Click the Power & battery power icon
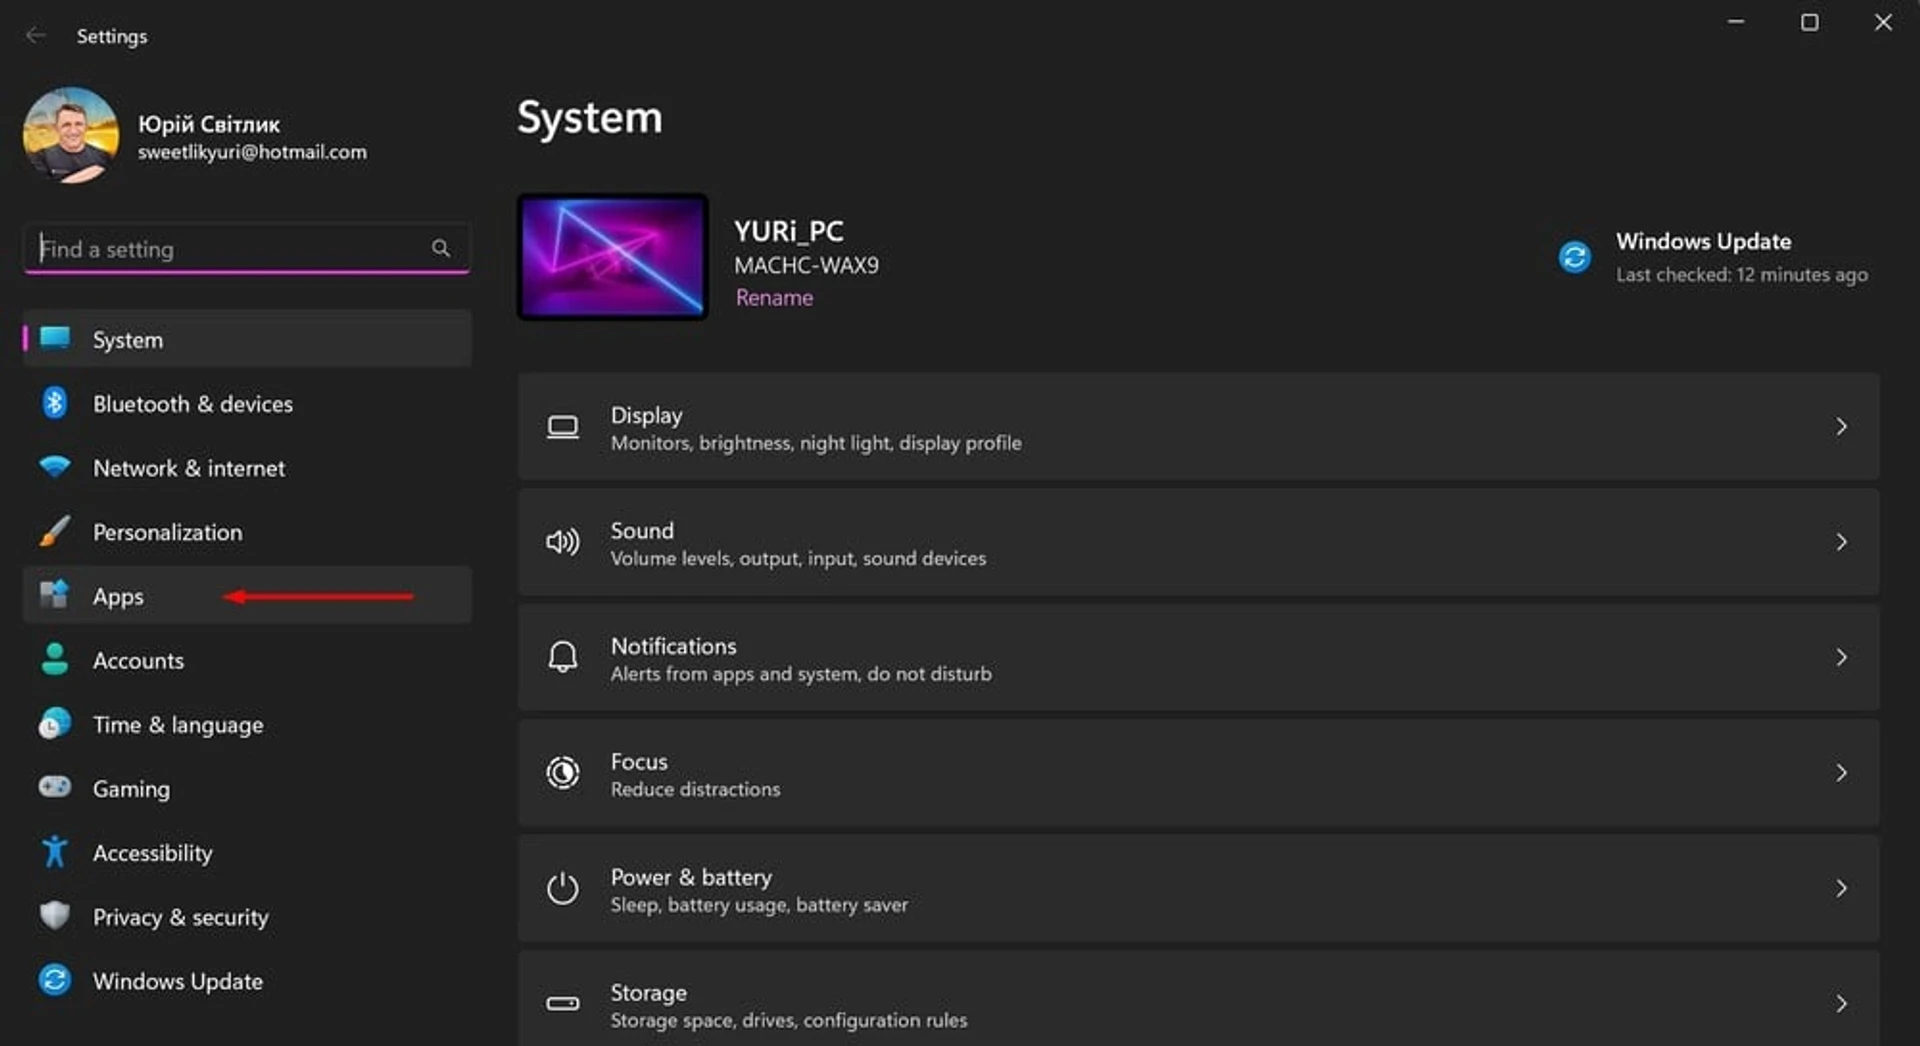 coord(563,888)
